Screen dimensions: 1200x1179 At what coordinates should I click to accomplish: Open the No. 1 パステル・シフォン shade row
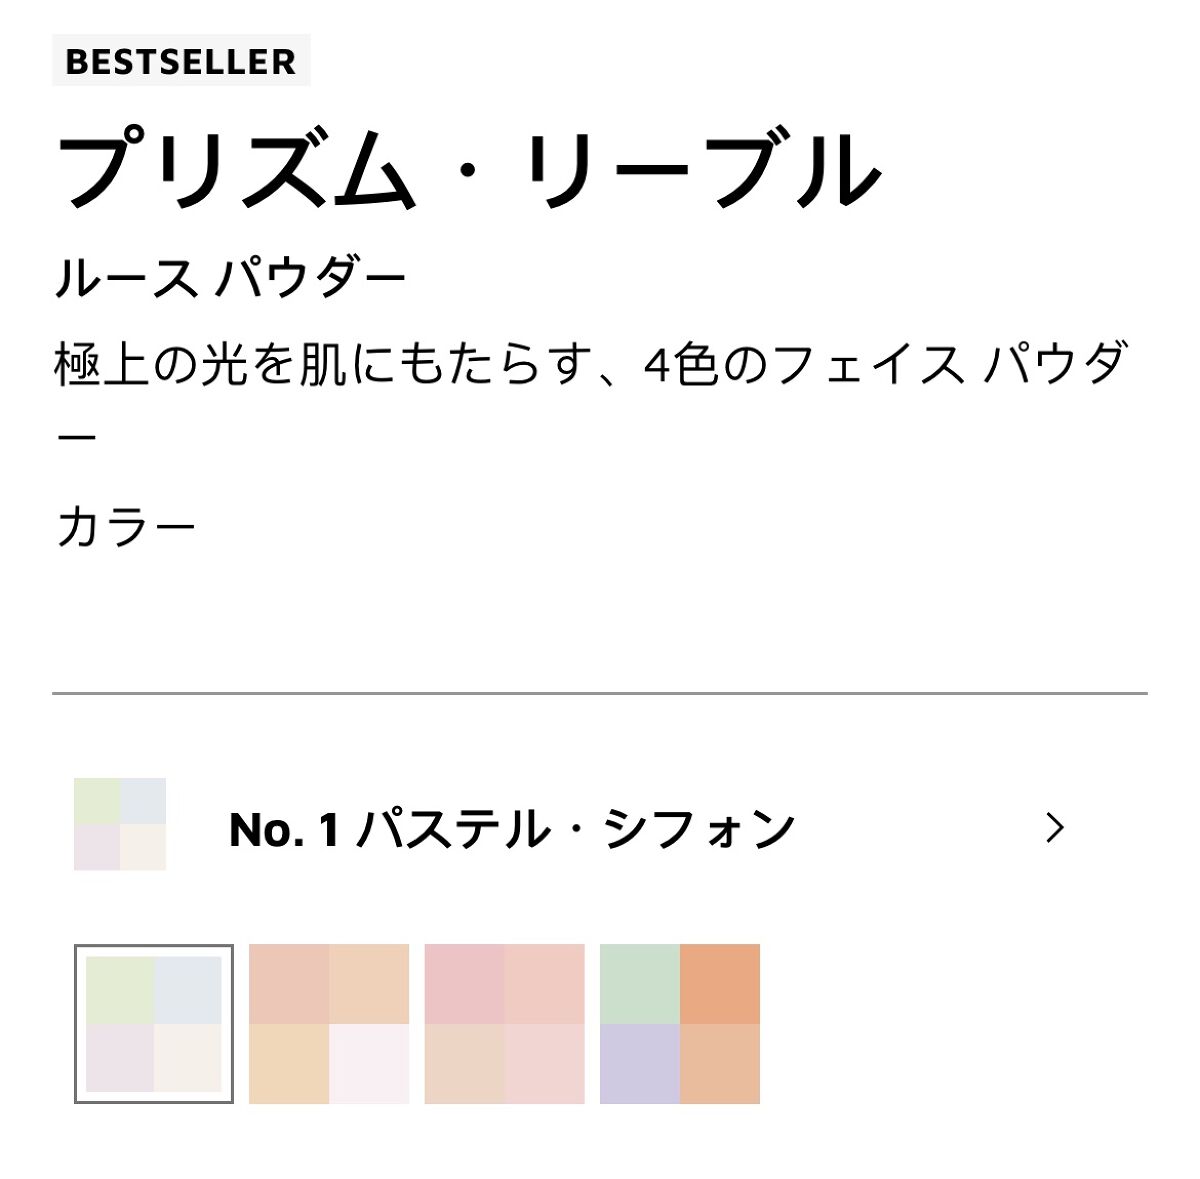[x=510, y=829]
